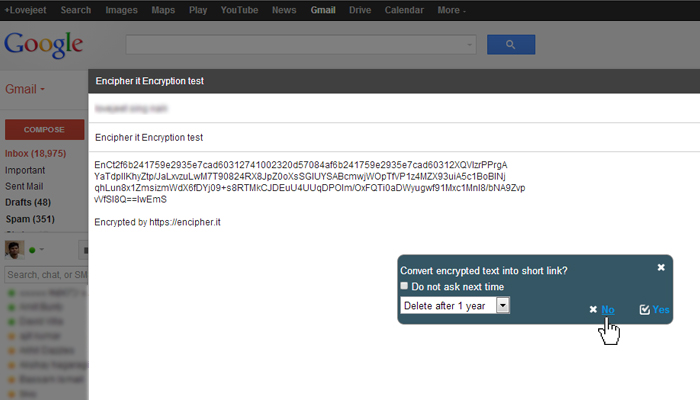Expand the search options arrow
Viewport: 700px width, 400px height.
click(x=469, y=45)
